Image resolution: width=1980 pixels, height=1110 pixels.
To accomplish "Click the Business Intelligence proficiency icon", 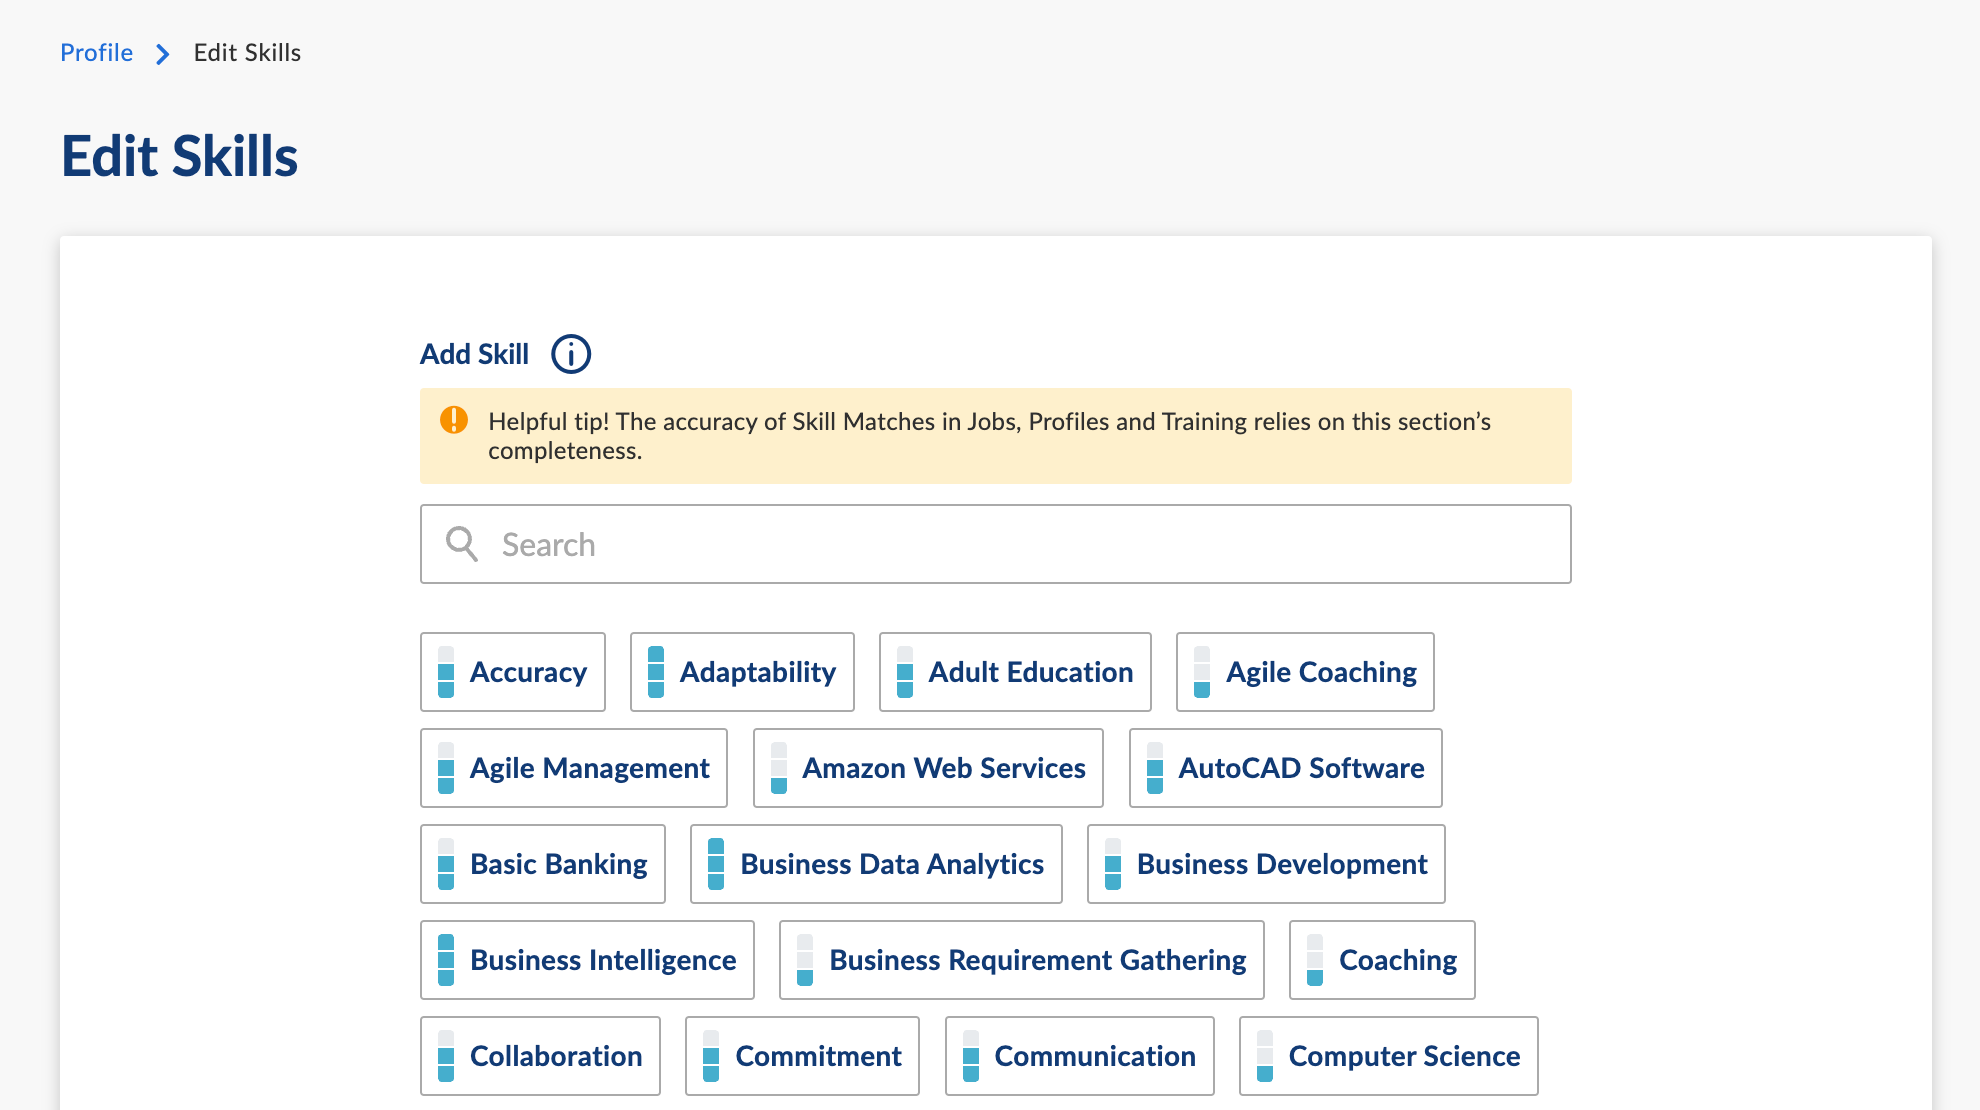I will [x=446, y=960].
